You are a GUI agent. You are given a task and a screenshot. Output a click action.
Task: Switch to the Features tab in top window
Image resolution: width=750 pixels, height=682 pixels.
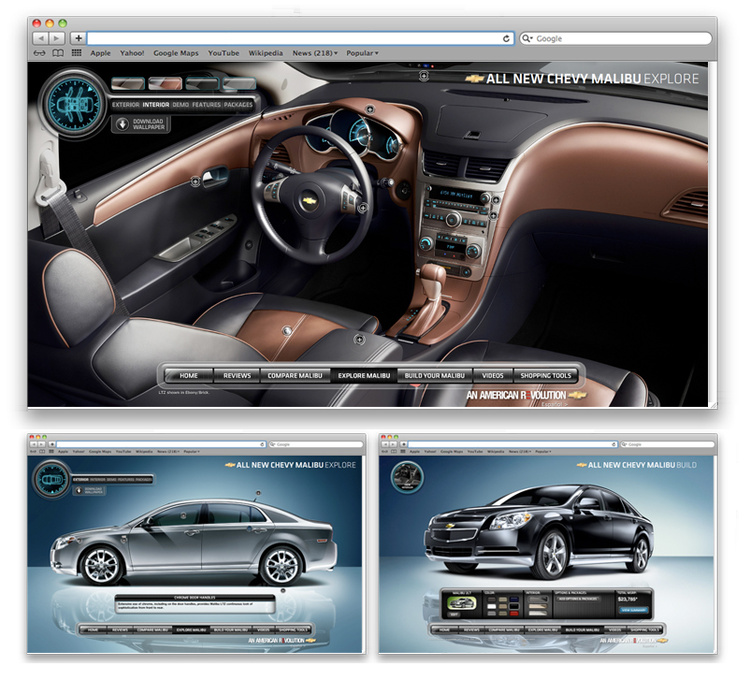[x=206, y=104]
